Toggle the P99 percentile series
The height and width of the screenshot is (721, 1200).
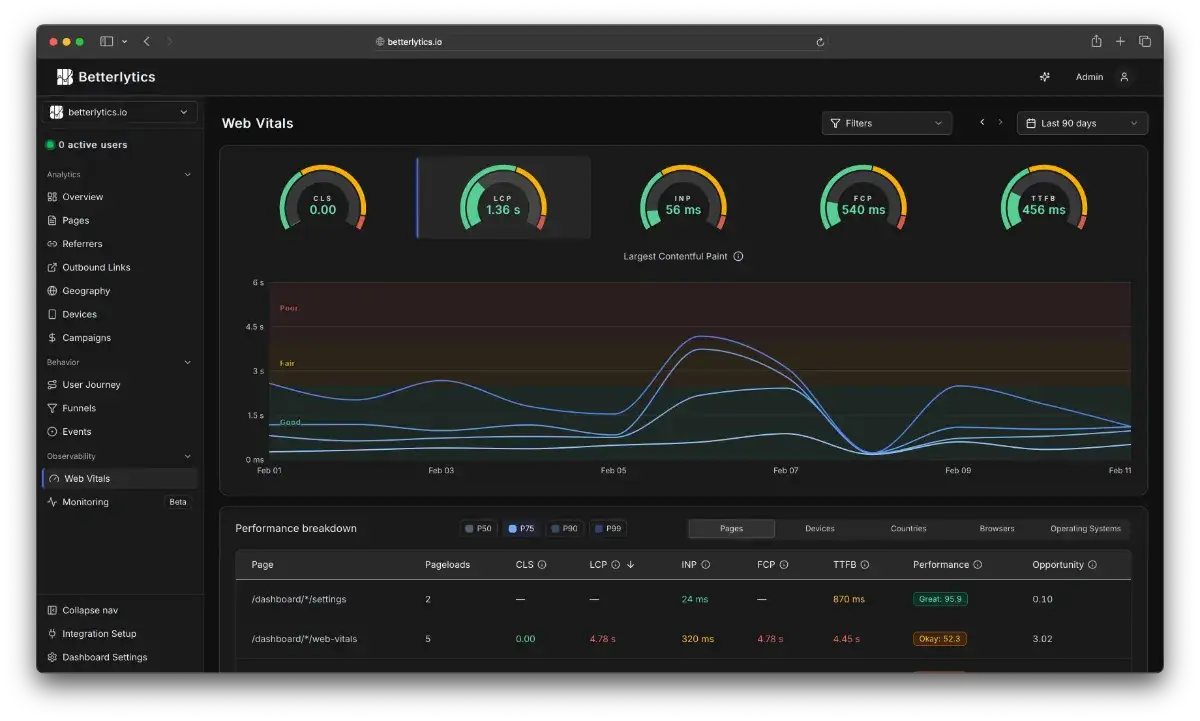pyautogui.click(x=608, y=528)
